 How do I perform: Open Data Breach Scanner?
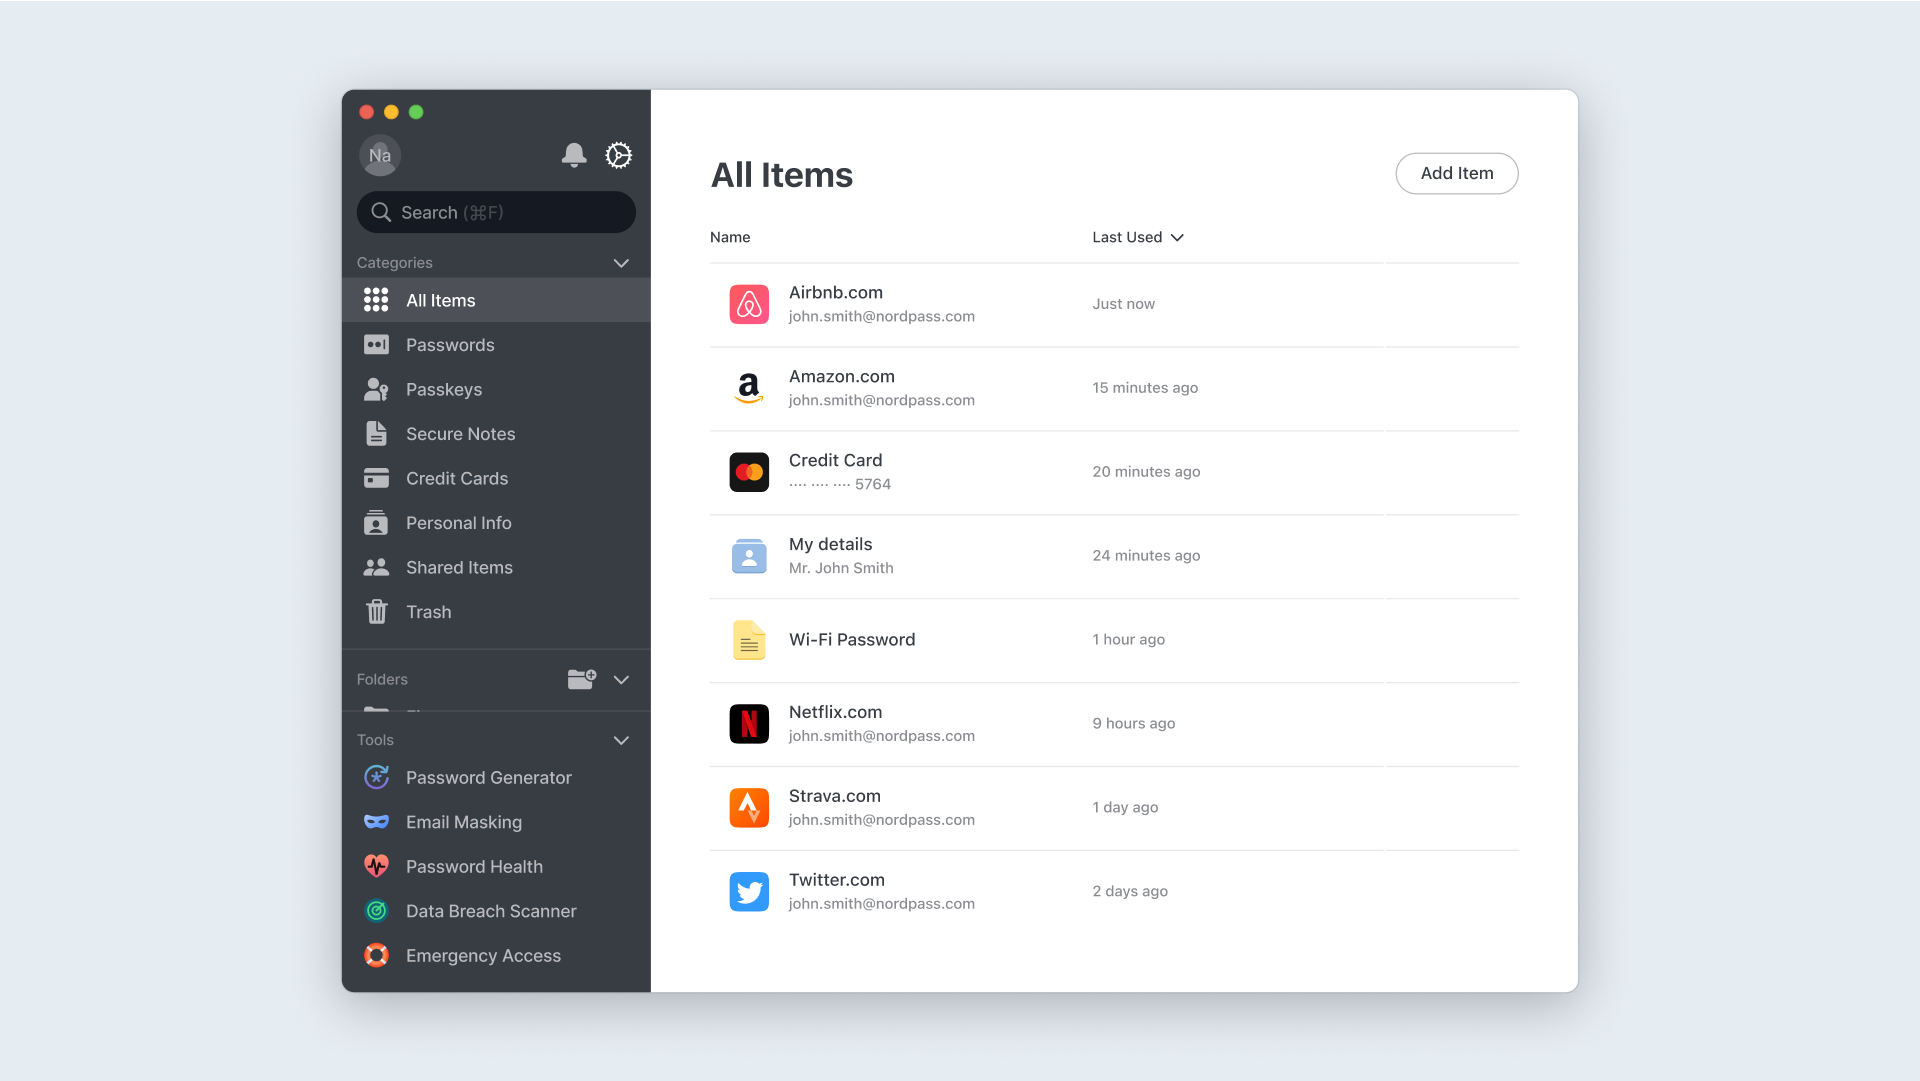[492, 911]
